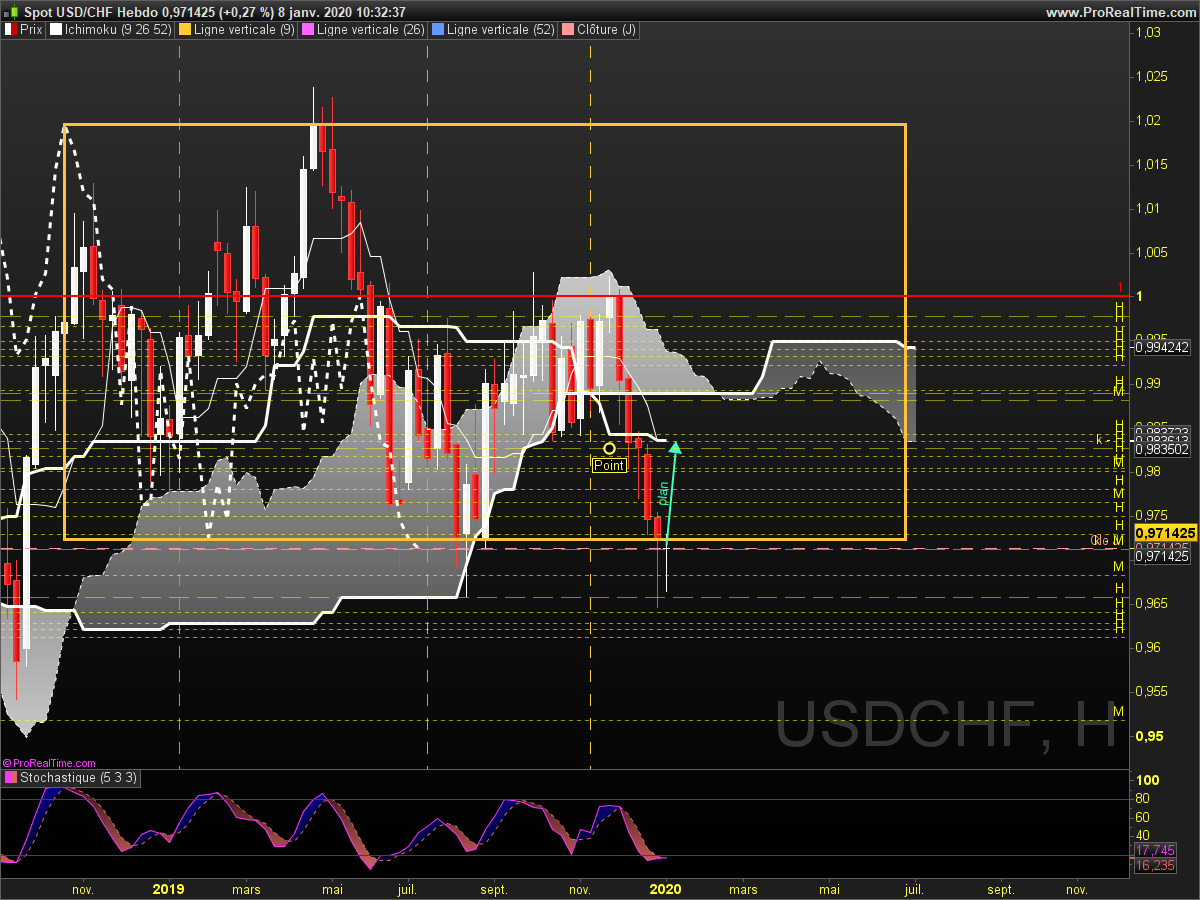Click the yellow circle marker above Point
This screenshot has width=1200, height=900.
click(609, 448)
